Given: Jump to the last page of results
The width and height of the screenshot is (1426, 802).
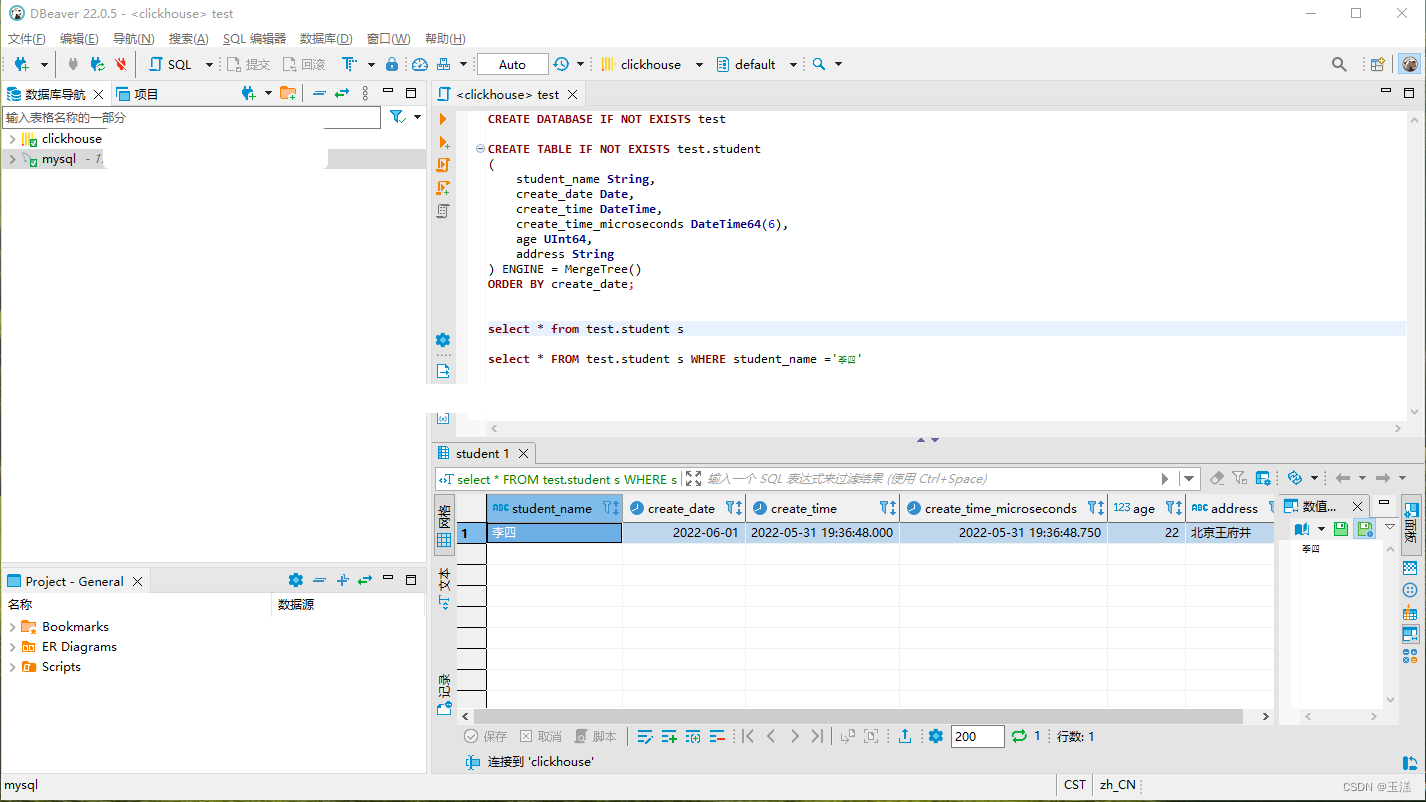Looking at the screenshot, I should (817, 736).
